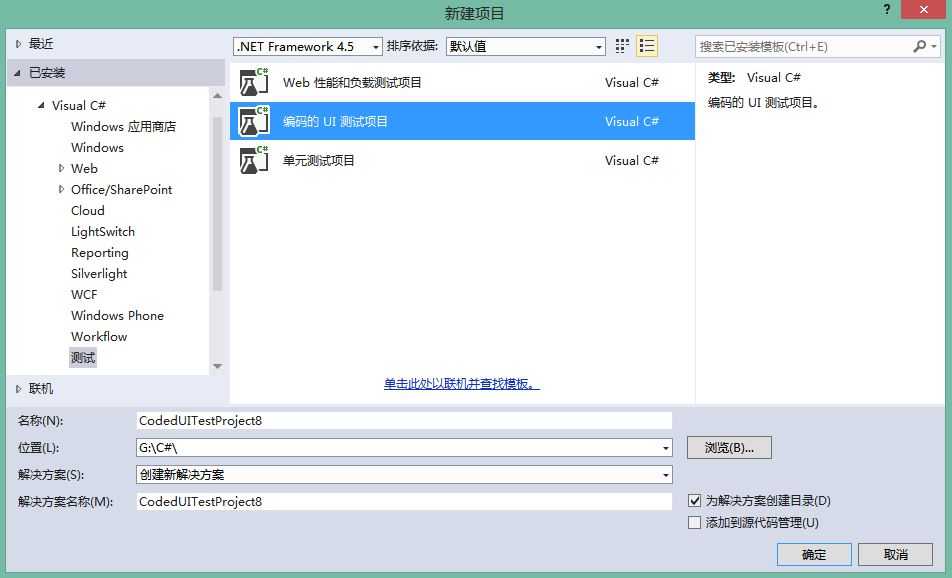Expand the 最近 section
The width and height of the screenshot is (952, 578).
pos(18,44)
